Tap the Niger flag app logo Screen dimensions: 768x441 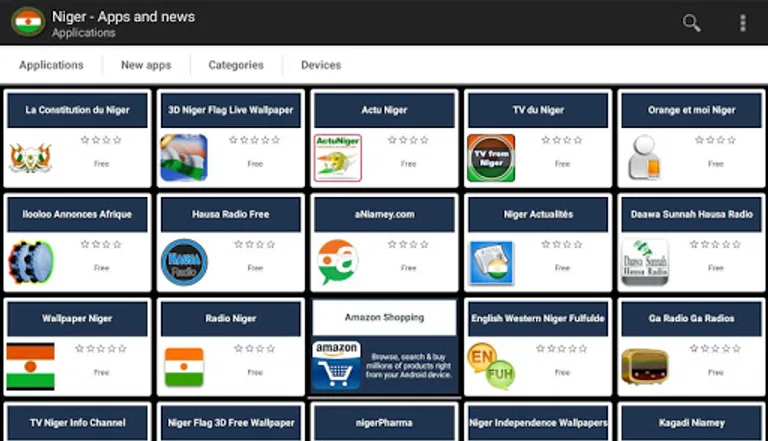pos(28,22)
